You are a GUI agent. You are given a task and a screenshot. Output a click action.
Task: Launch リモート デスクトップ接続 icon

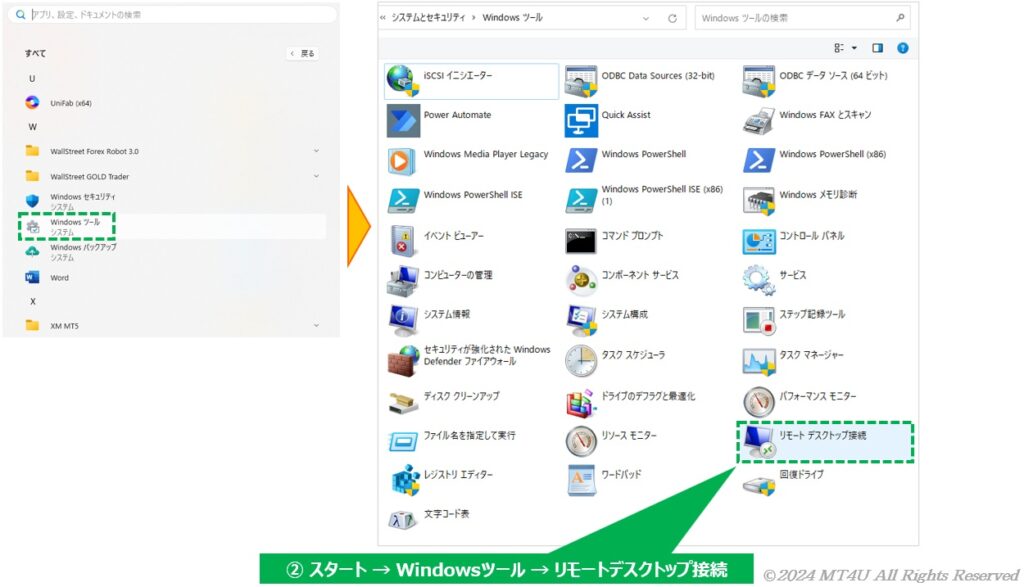759,442
